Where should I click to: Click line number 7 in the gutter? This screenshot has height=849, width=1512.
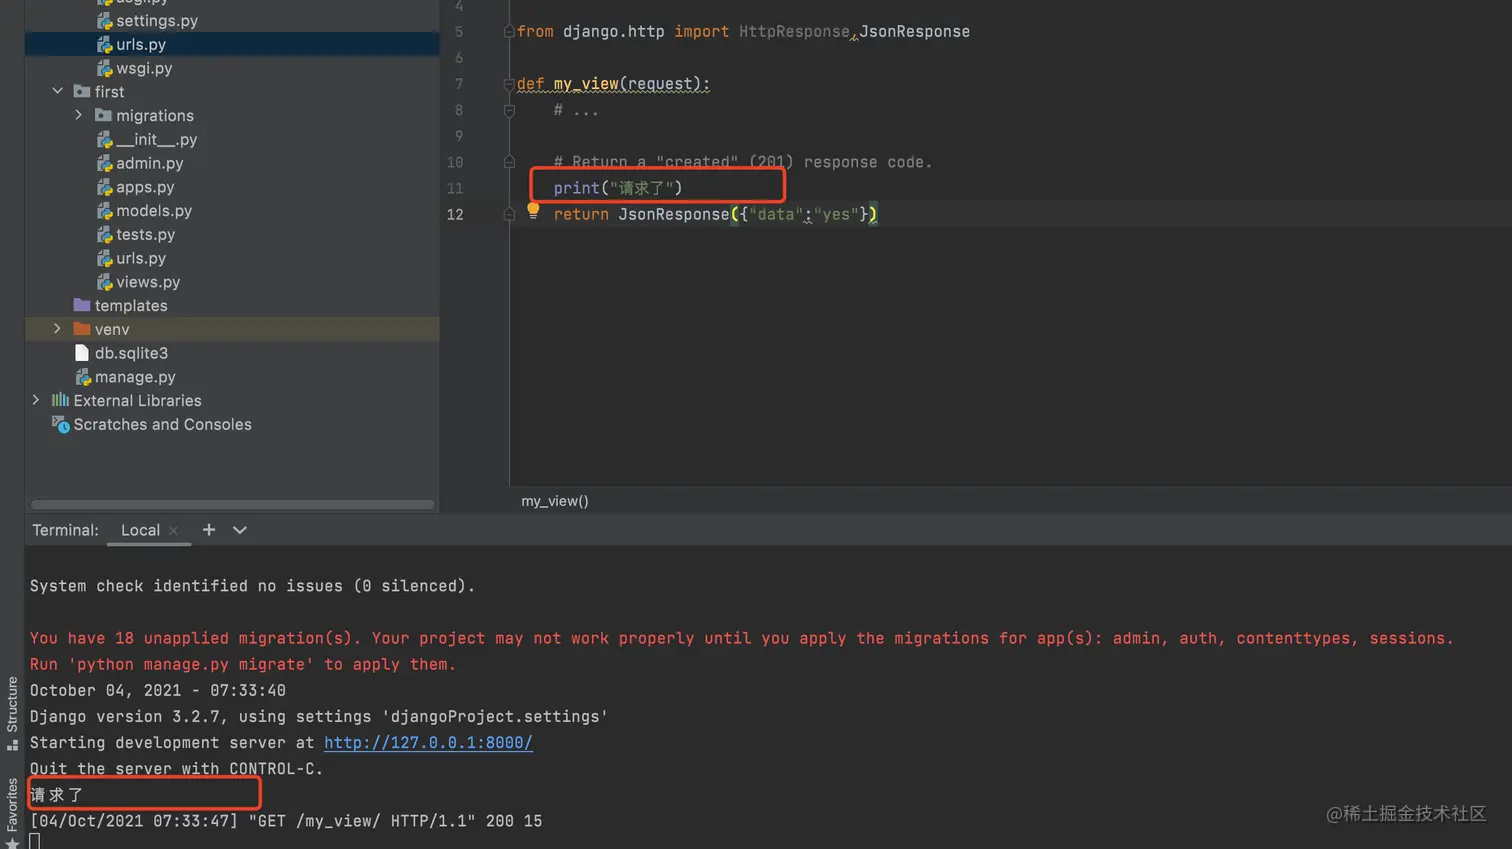(x=459, y=84)
